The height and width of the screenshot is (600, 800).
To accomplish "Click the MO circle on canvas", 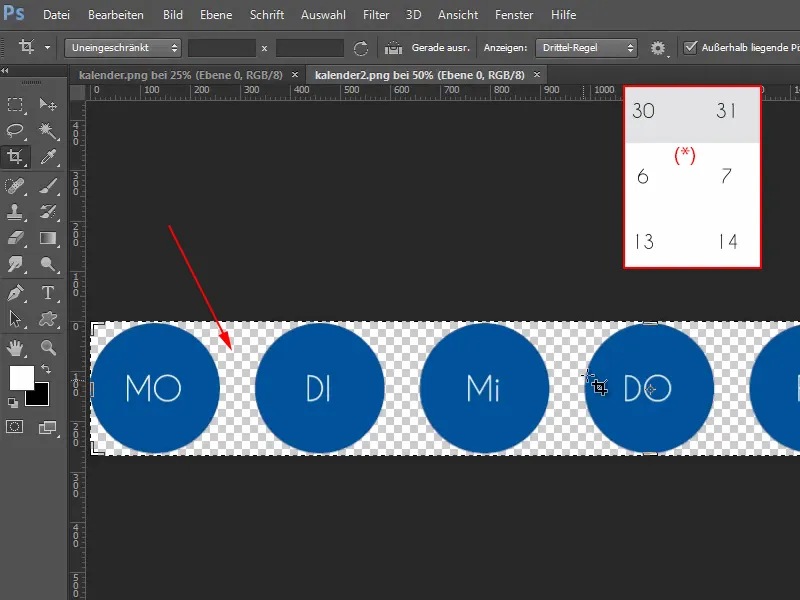I will (155, 388).
